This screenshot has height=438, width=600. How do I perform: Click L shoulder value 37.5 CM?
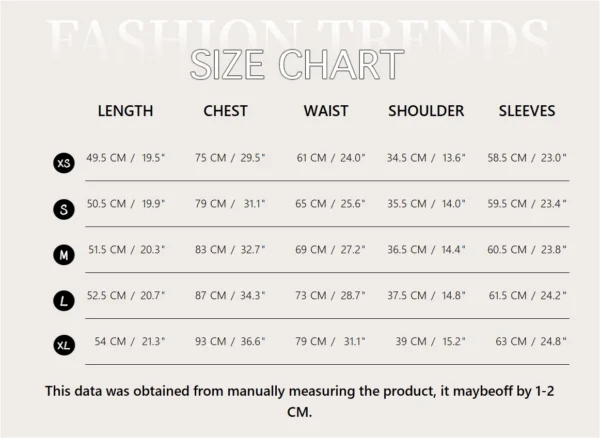407,295
